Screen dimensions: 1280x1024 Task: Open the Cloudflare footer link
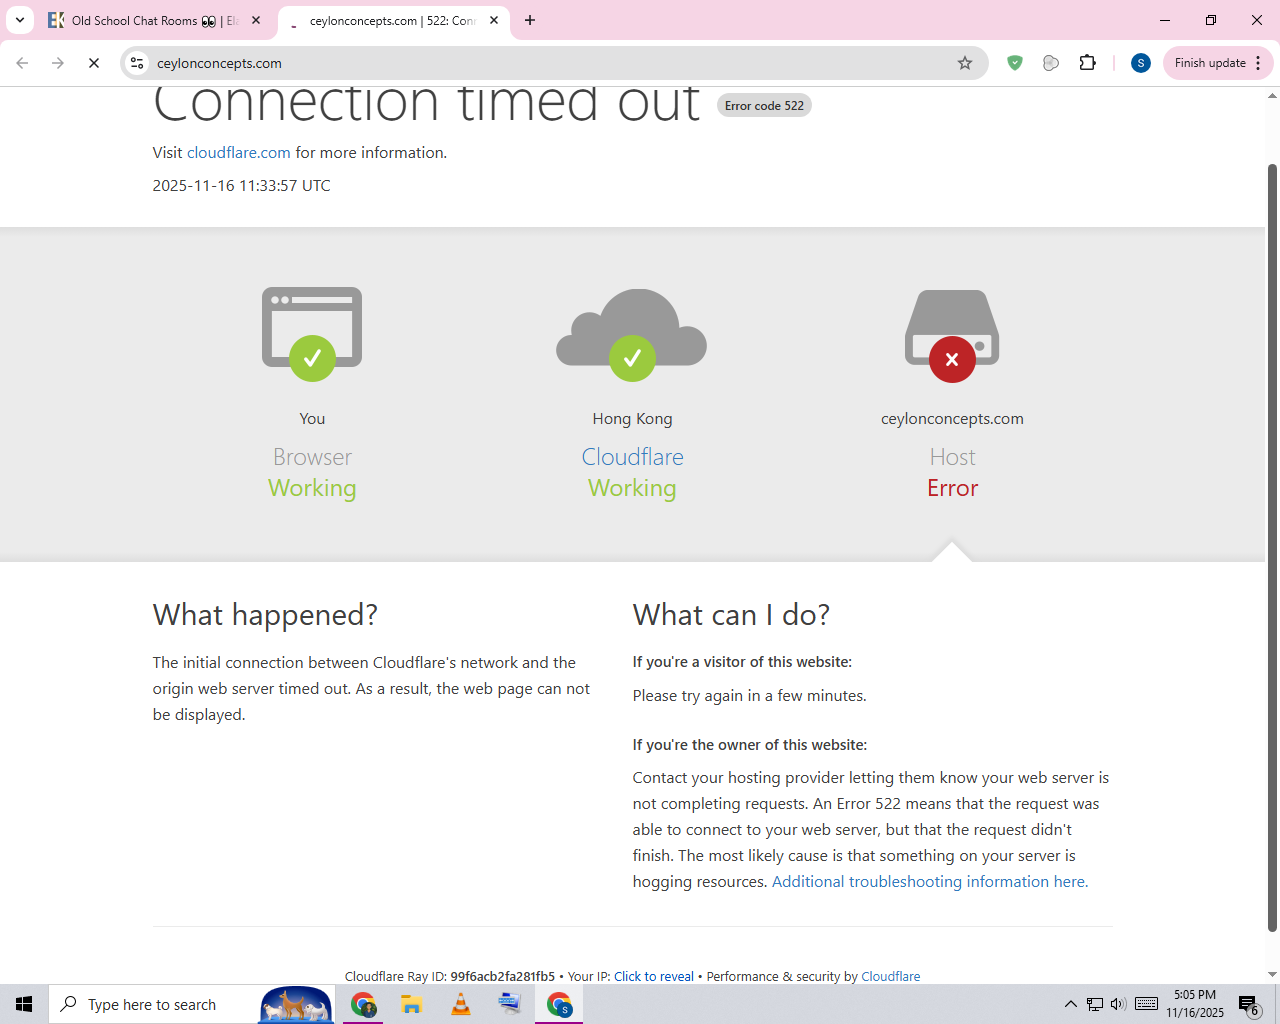point(891,977)
